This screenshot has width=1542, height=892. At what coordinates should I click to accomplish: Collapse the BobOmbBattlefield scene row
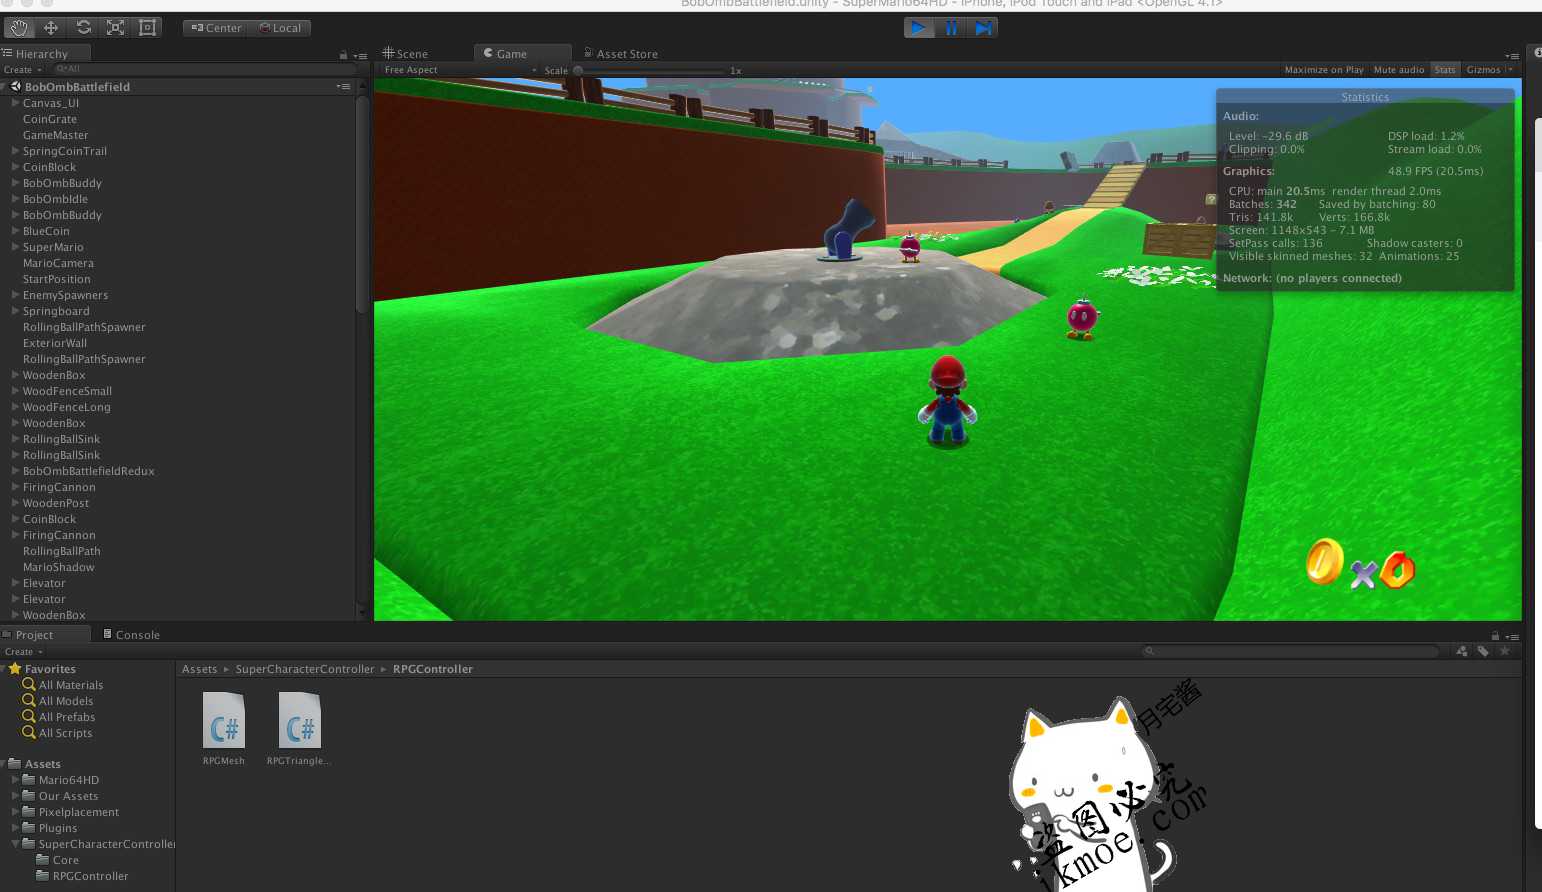click(x=5, y=87)
